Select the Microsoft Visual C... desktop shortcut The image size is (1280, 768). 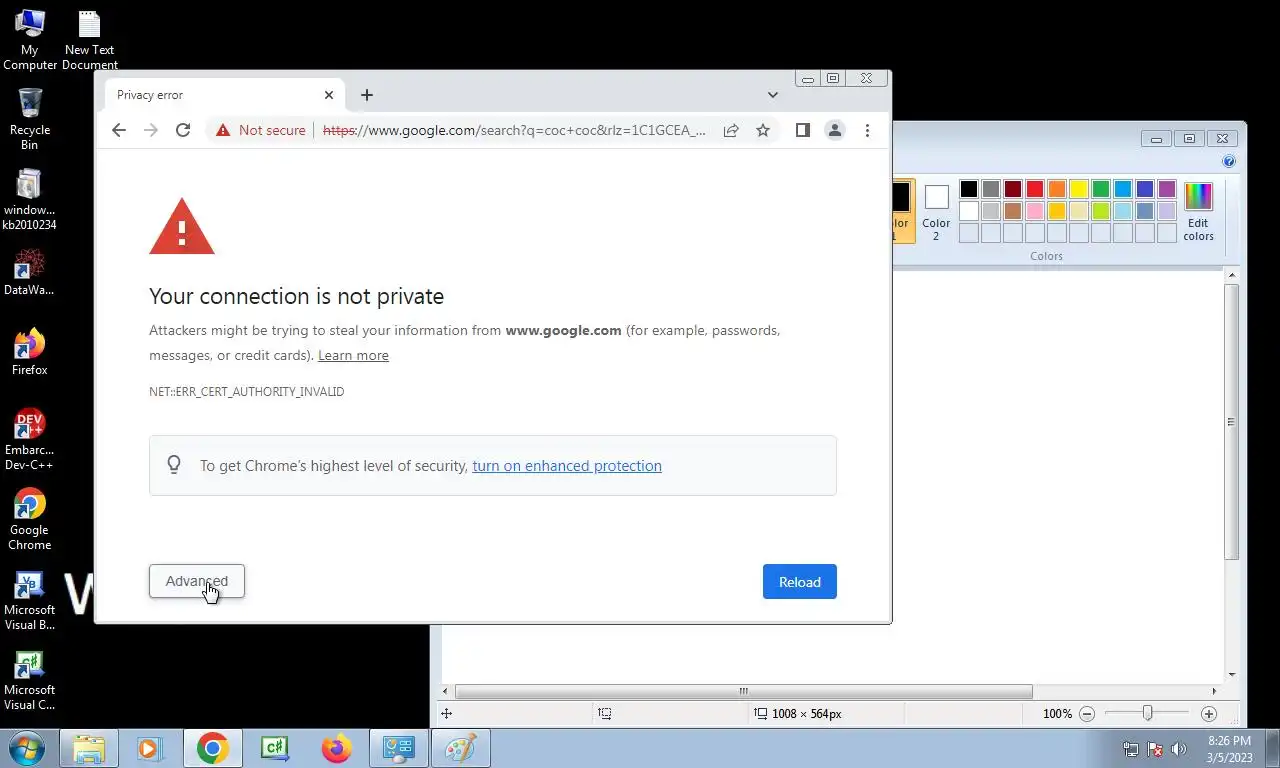30,680
